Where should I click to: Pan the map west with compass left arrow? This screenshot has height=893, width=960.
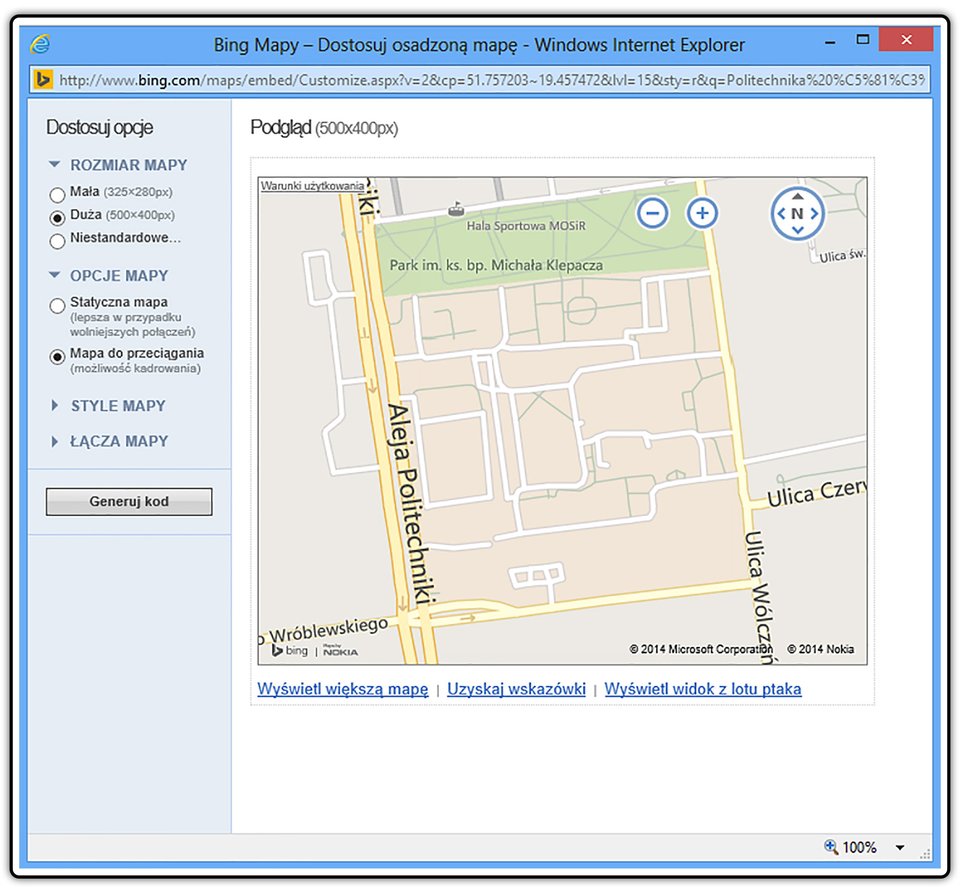(x=781, y=213)
